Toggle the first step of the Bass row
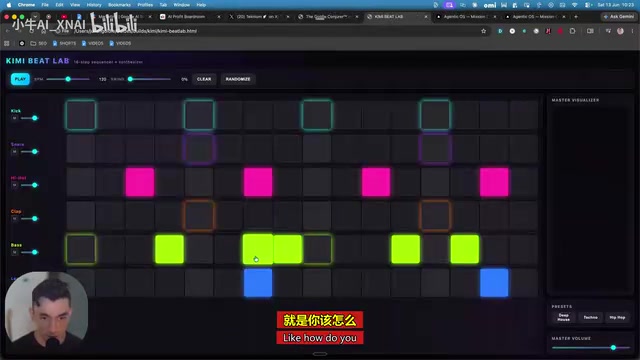 pyautogui.click(x=81, y=249)
